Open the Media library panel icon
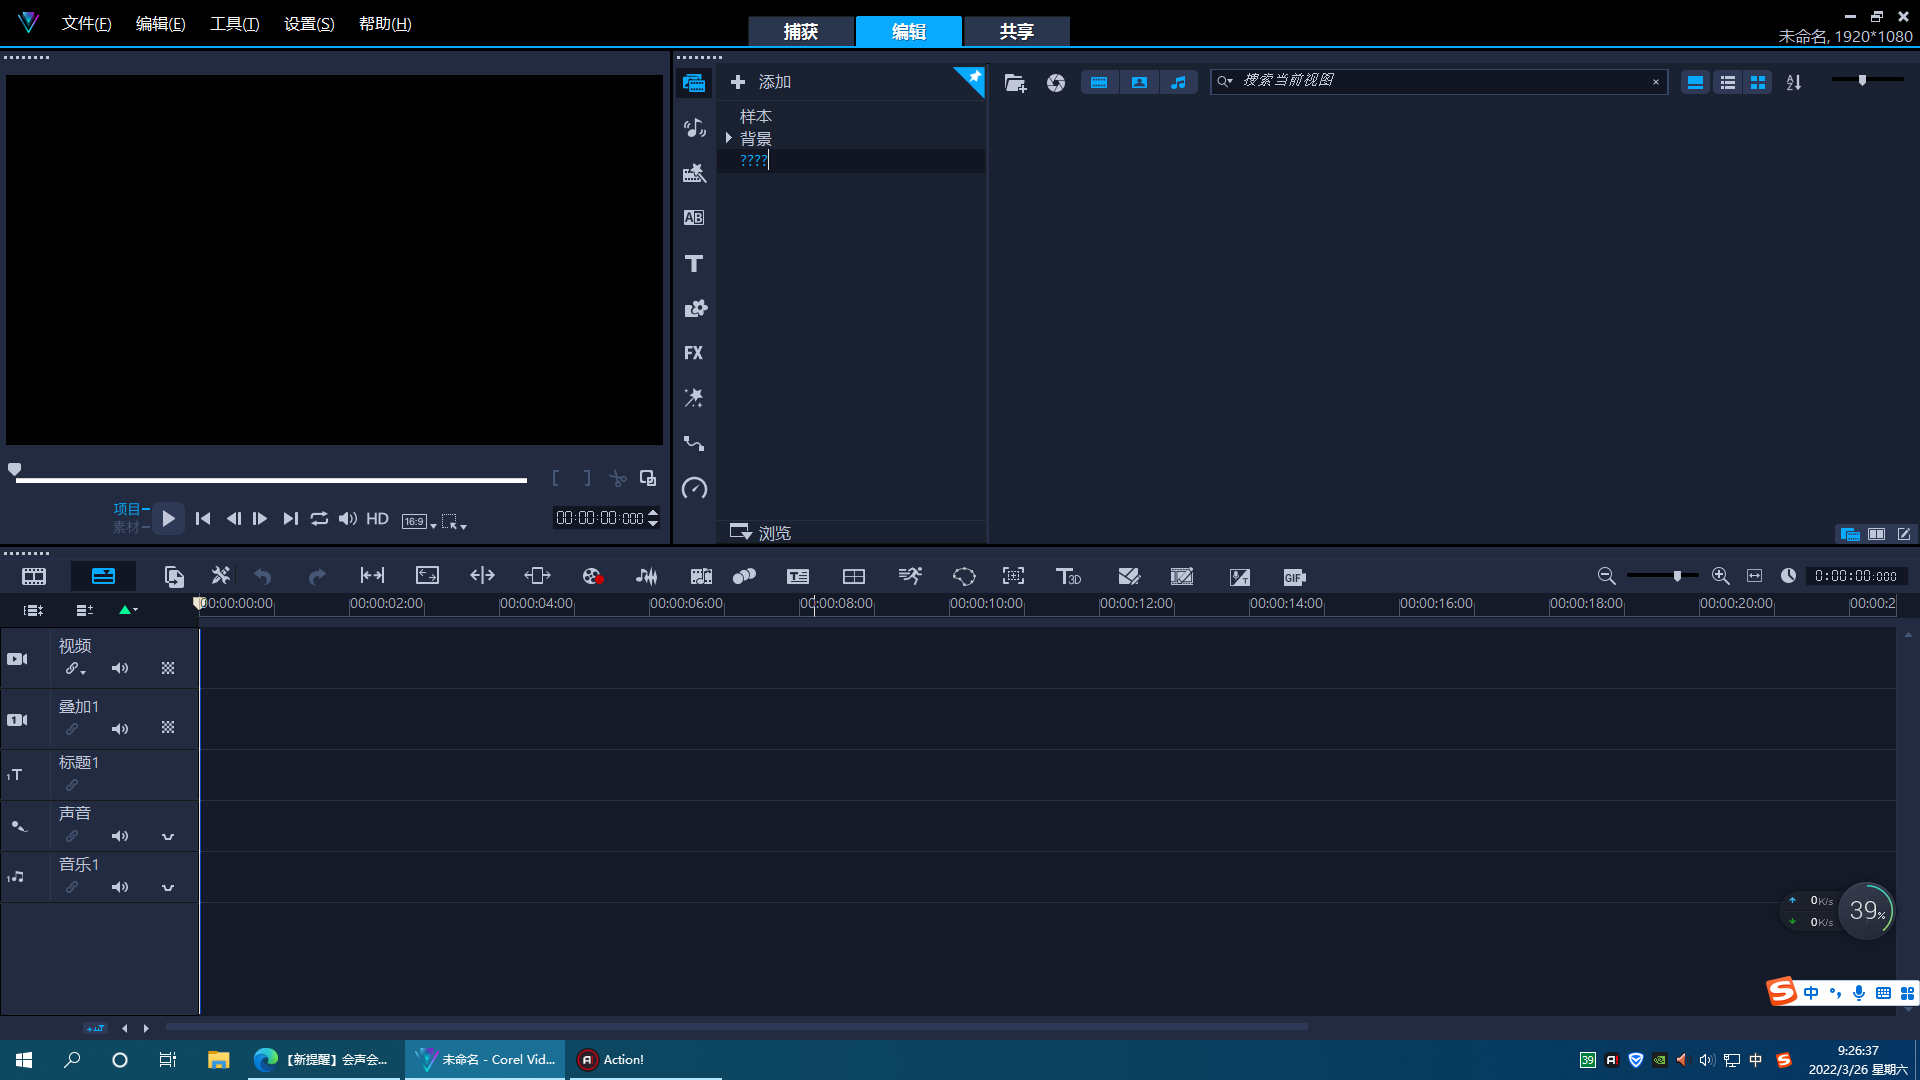 tap(694, 82)
